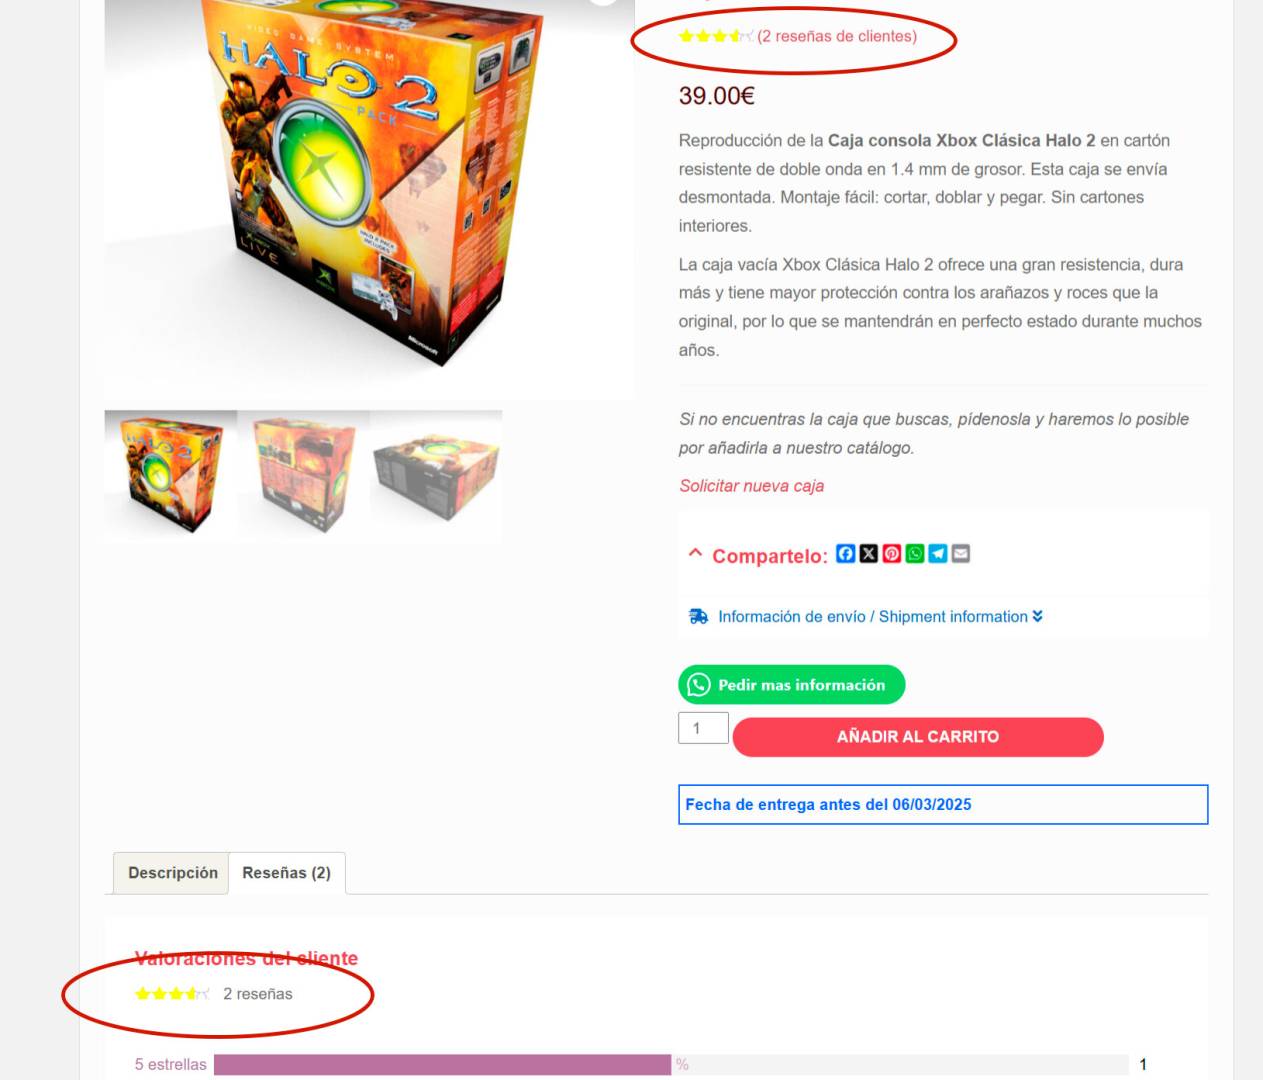1263x1080 pixels.
Task: Open the Descripción tab
Action: pos(172,873)
